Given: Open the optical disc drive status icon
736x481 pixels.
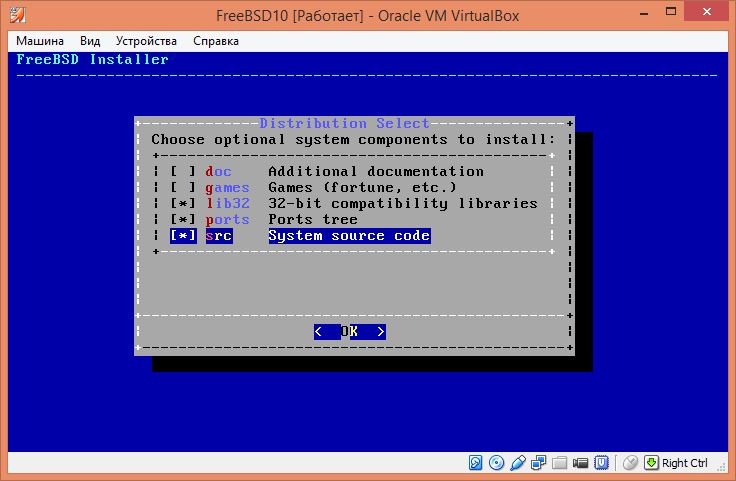Looking at the screenshot, I should 497,463.
